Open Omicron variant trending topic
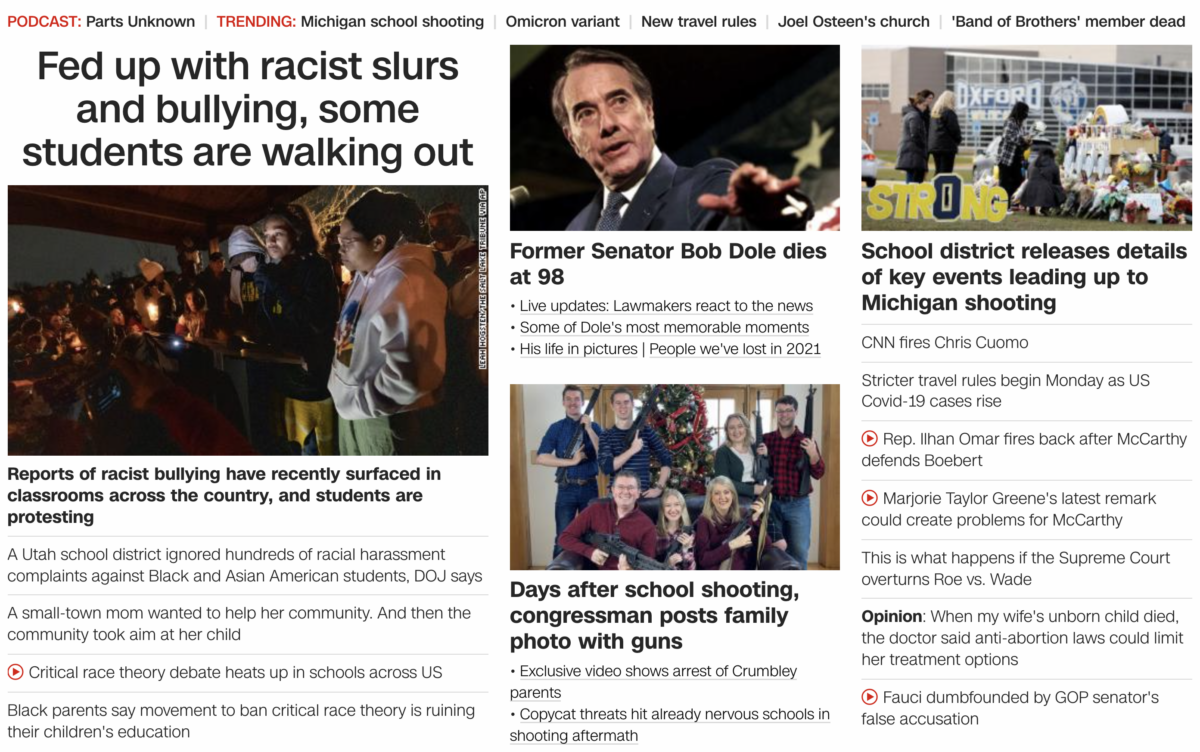 (562, 21)
